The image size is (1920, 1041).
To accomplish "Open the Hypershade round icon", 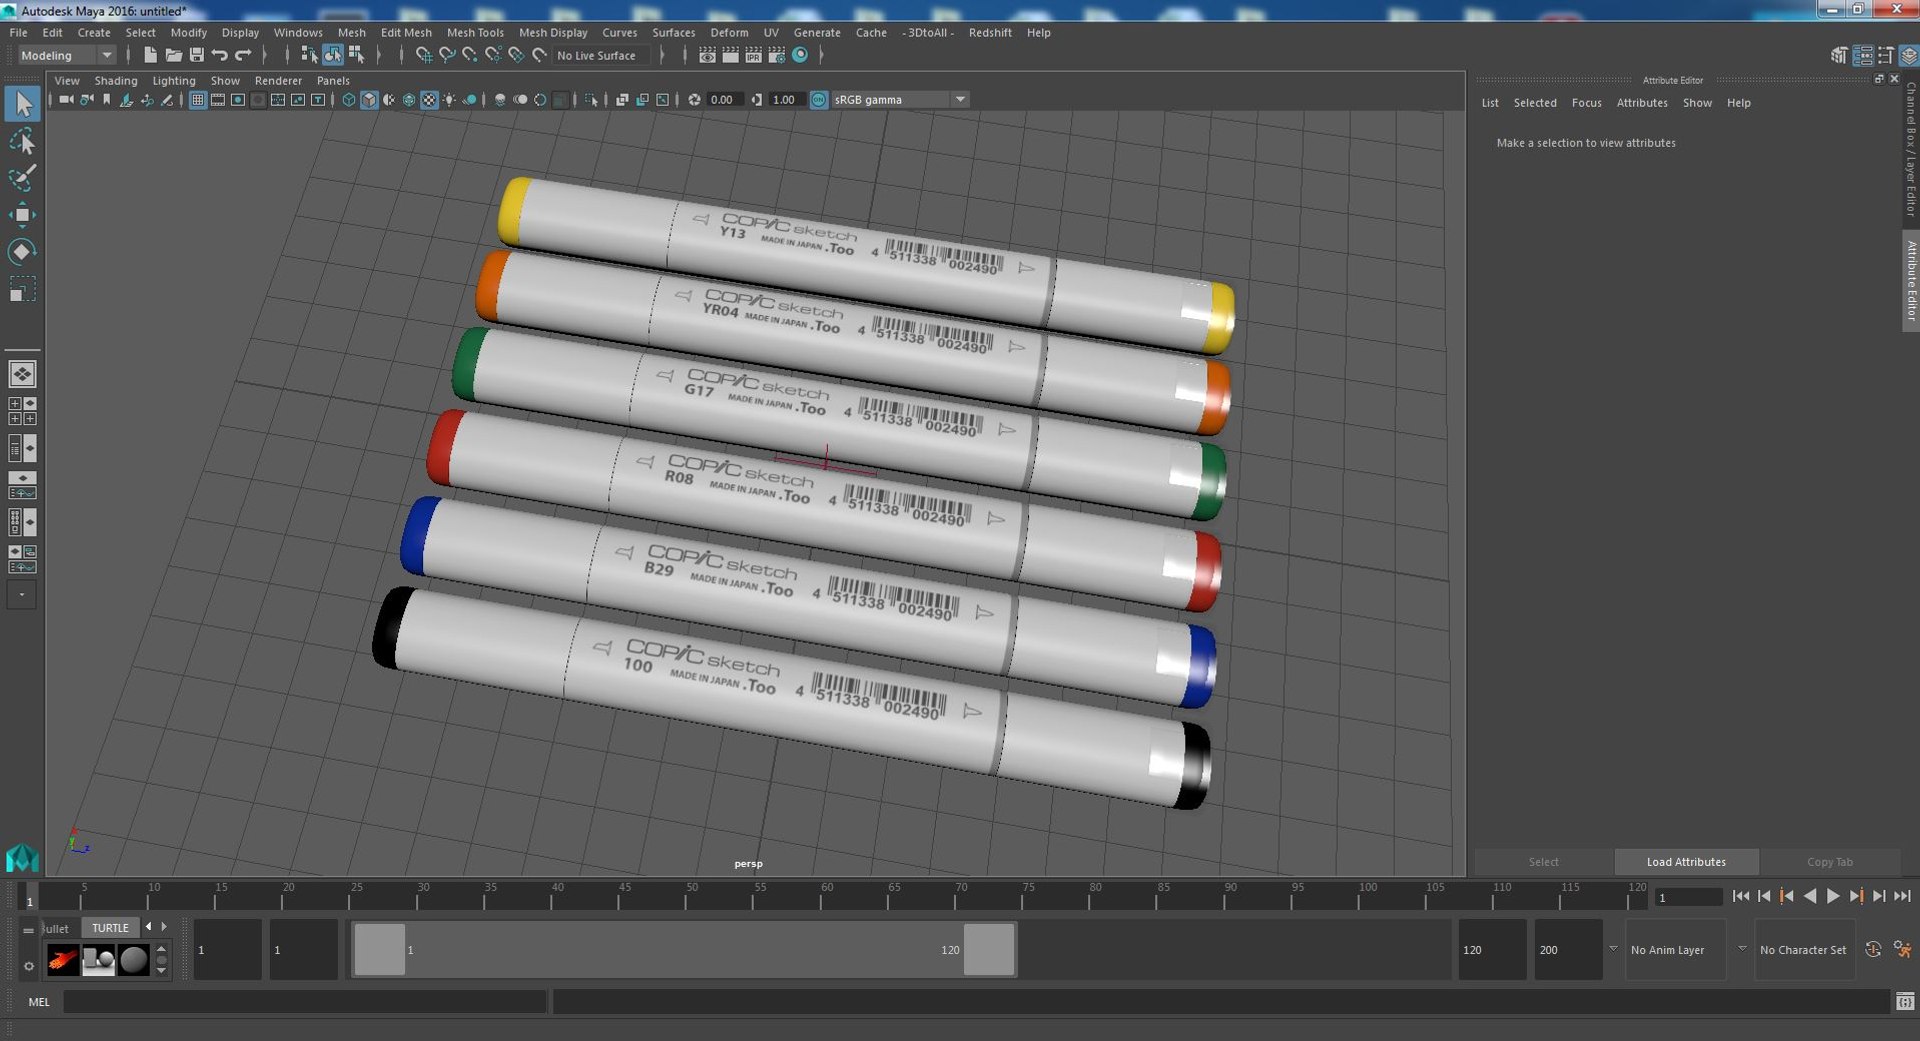I will click(x=800, y=55).
